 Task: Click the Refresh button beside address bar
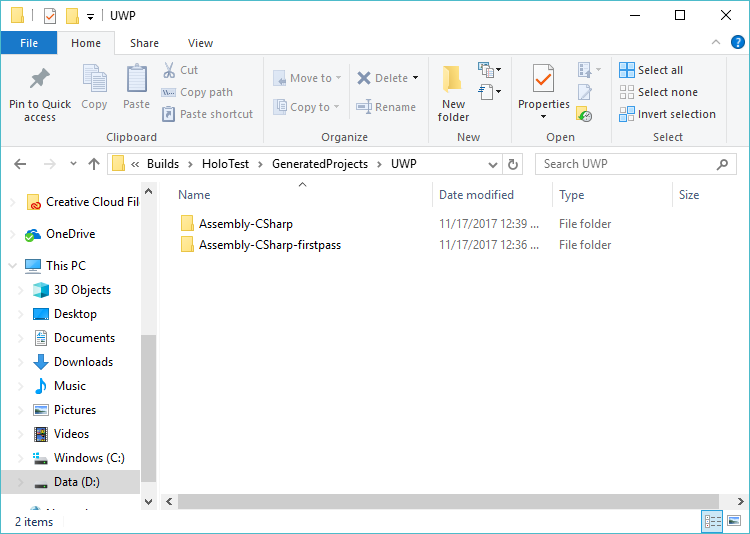(512, 164)
